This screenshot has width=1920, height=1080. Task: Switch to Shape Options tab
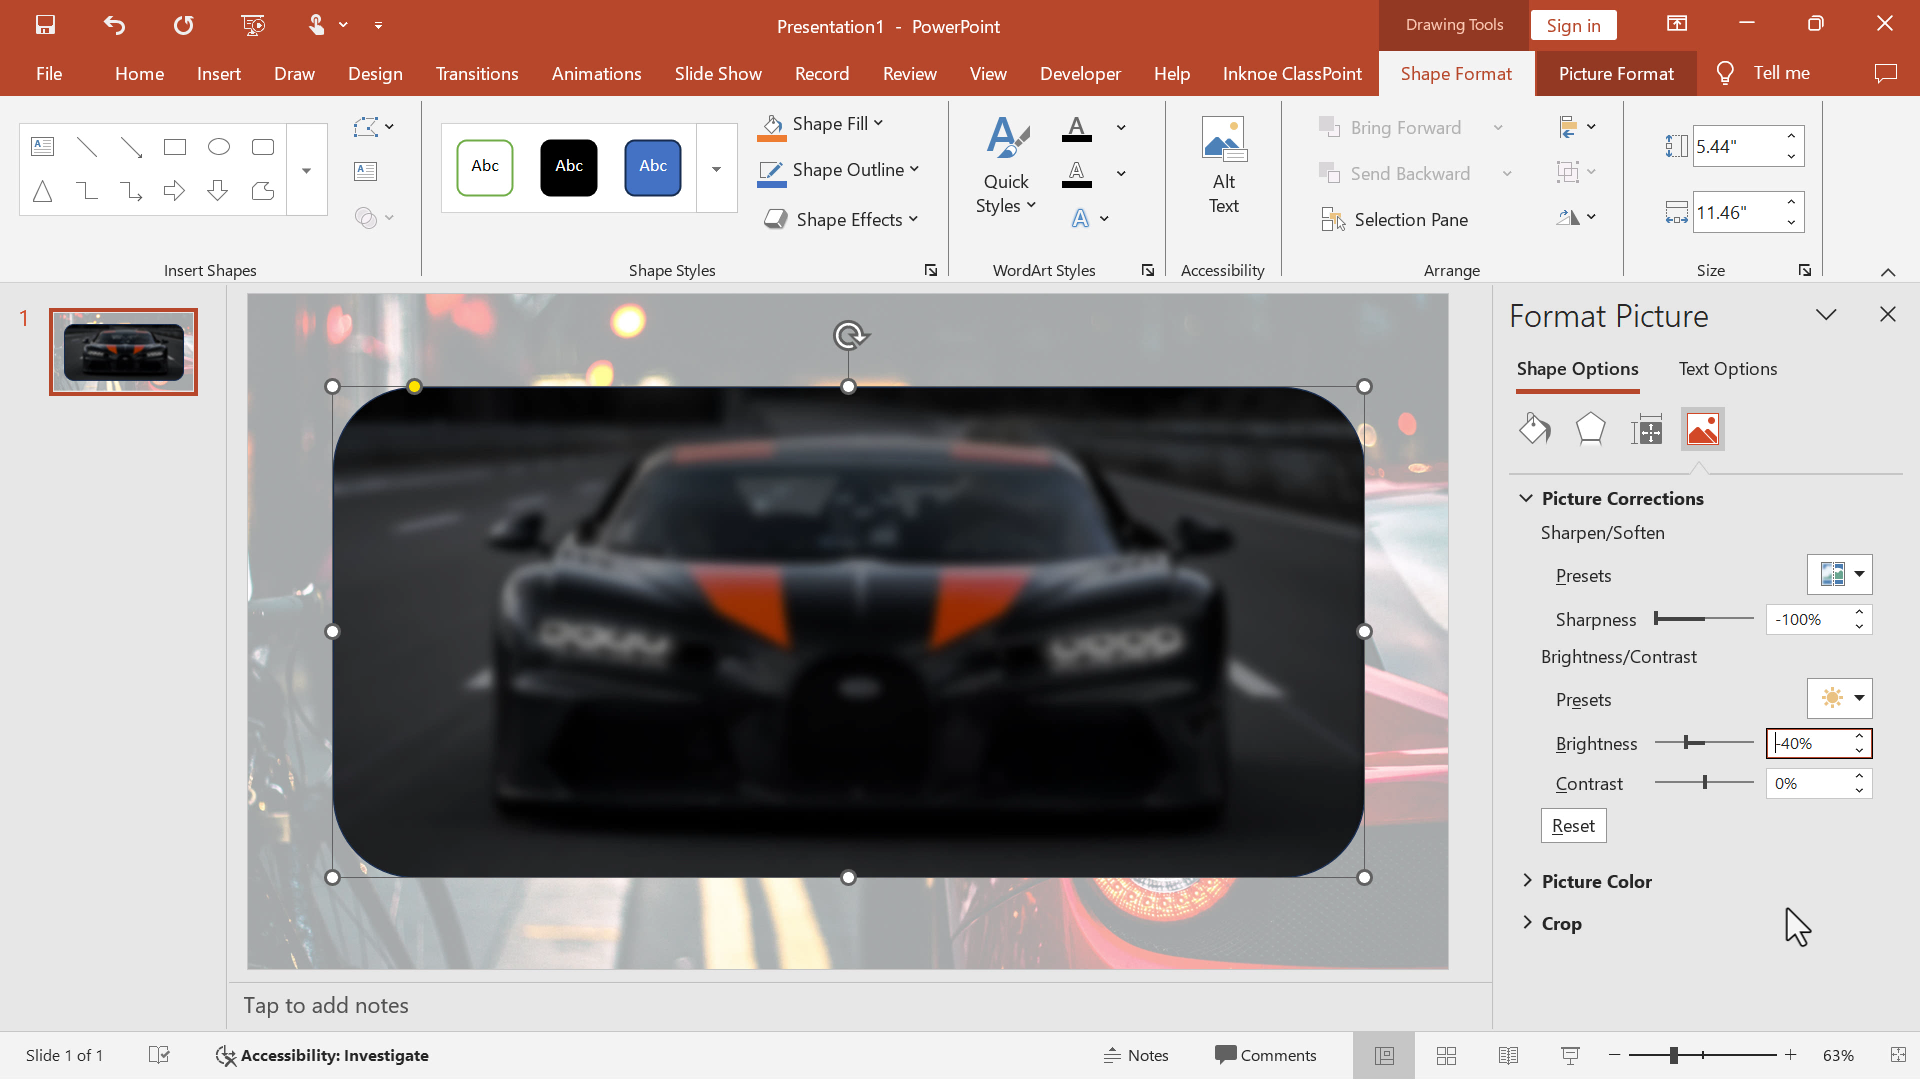click(1577, 368)
